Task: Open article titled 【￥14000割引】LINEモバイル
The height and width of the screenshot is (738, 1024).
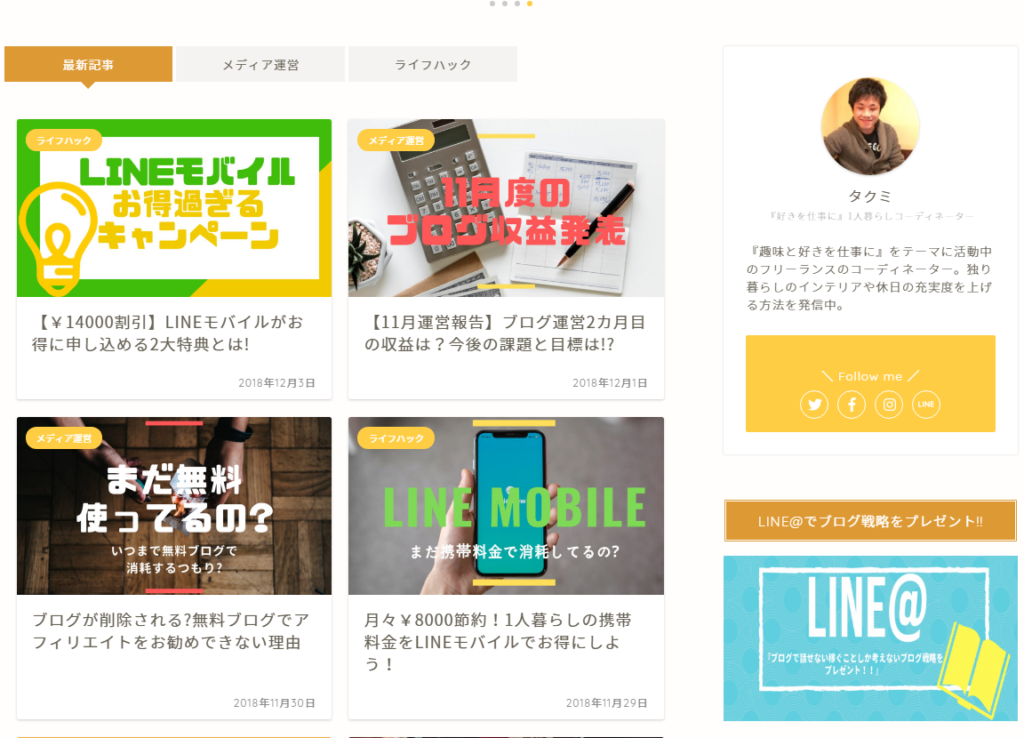Action: point(168,333)
